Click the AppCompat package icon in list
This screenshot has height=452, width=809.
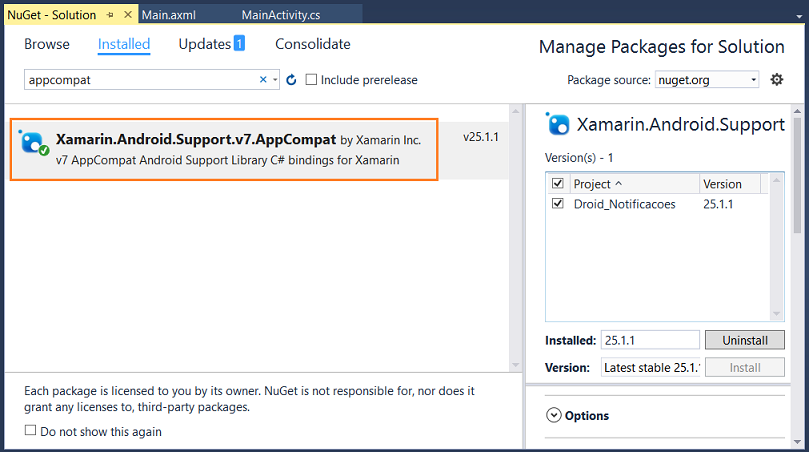(34, 143)
